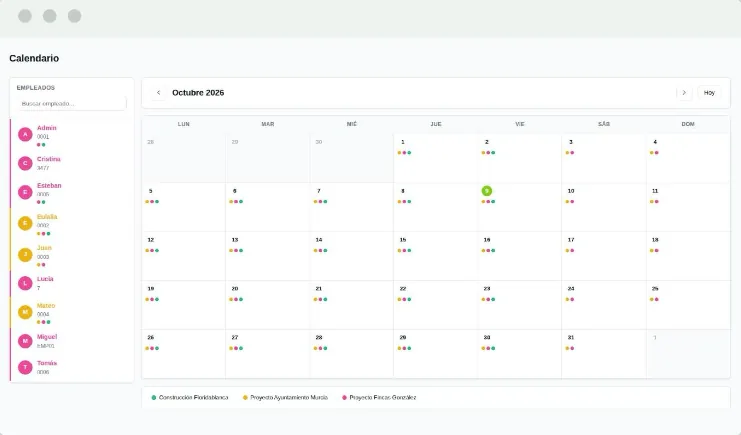The image size is (741, 435).
Task: Open October 29 day cell
Action: 436,354
